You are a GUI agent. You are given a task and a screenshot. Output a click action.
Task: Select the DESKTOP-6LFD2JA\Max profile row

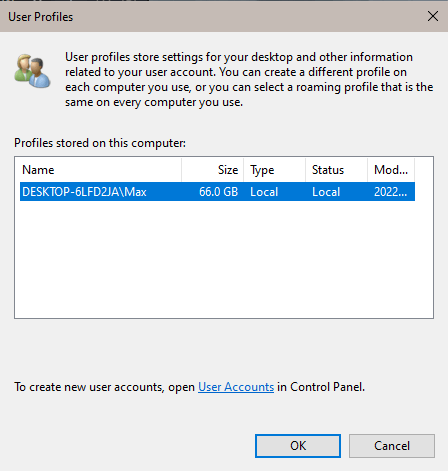tap(217, 192)
